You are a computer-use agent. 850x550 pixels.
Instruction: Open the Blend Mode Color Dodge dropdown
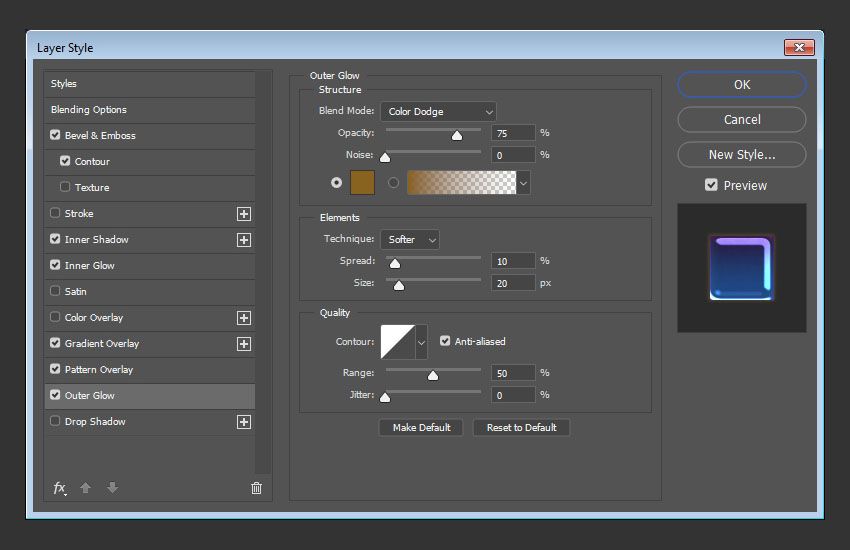coord(439,112)
